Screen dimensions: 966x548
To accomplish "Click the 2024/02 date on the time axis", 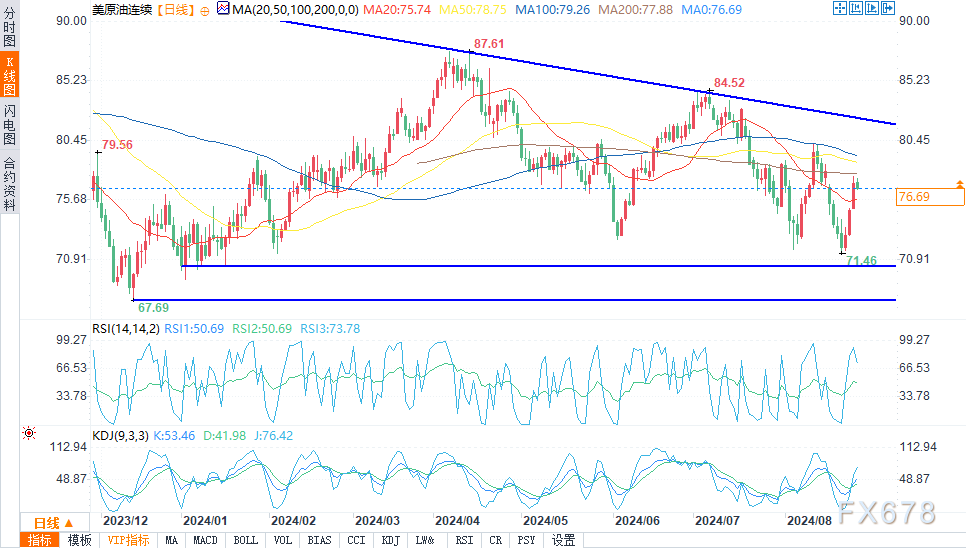I will click(293, 521).
